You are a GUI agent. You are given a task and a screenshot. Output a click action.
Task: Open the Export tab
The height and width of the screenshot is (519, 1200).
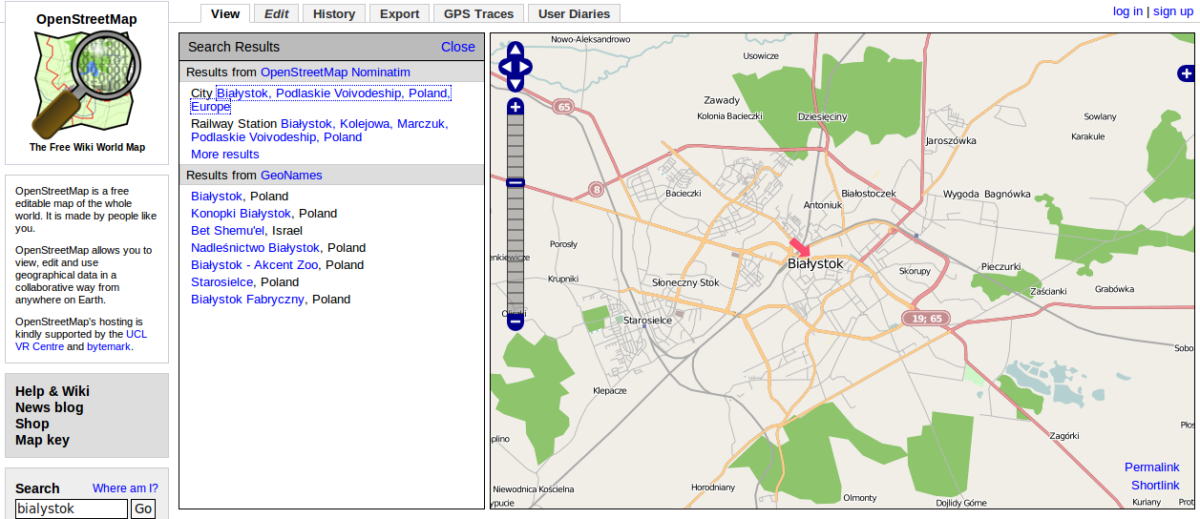click(x=399, y=13)
